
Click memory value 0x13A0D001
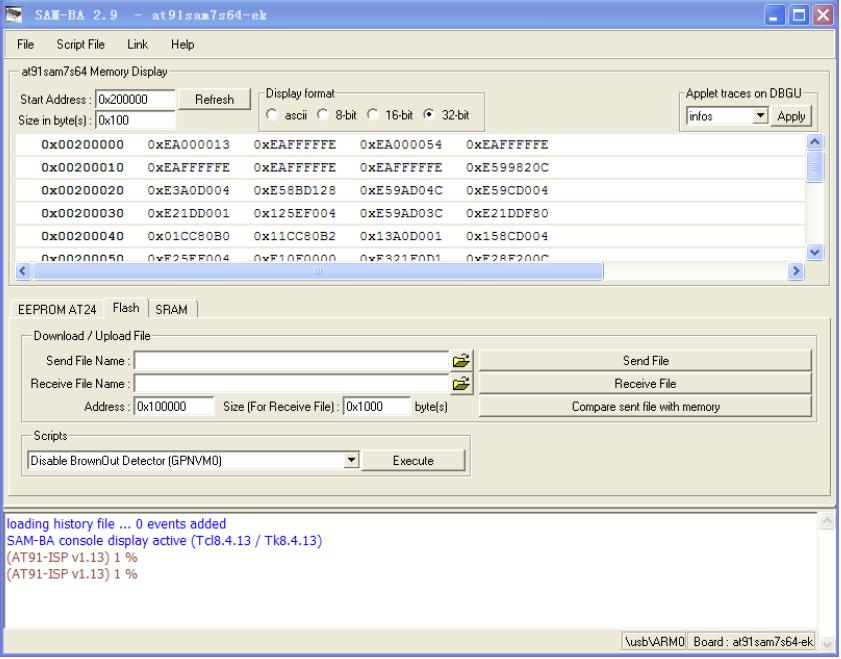pos(401,236)
